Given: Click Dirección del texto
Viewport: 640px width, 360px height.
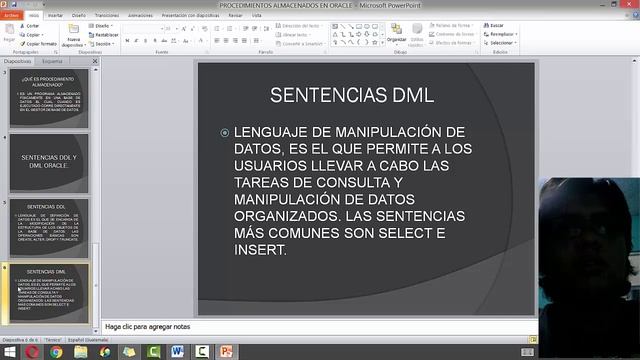Looking at the screenshot, I should click(299, 26).
